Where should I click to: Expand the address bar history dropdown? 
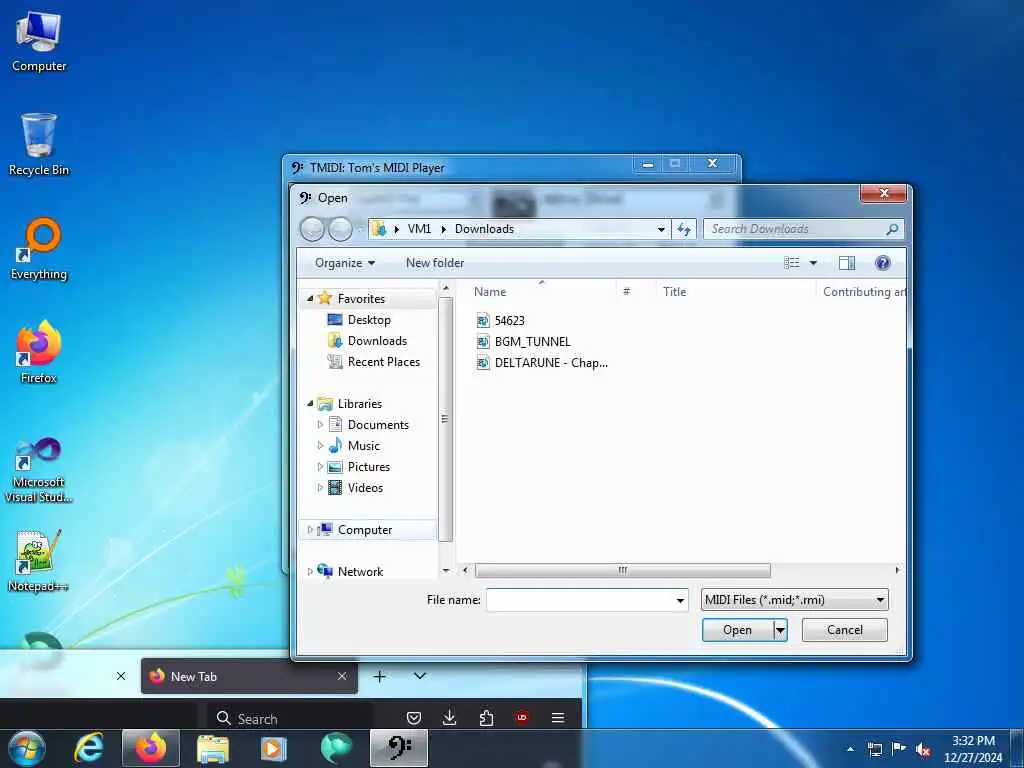coord(661,229)
